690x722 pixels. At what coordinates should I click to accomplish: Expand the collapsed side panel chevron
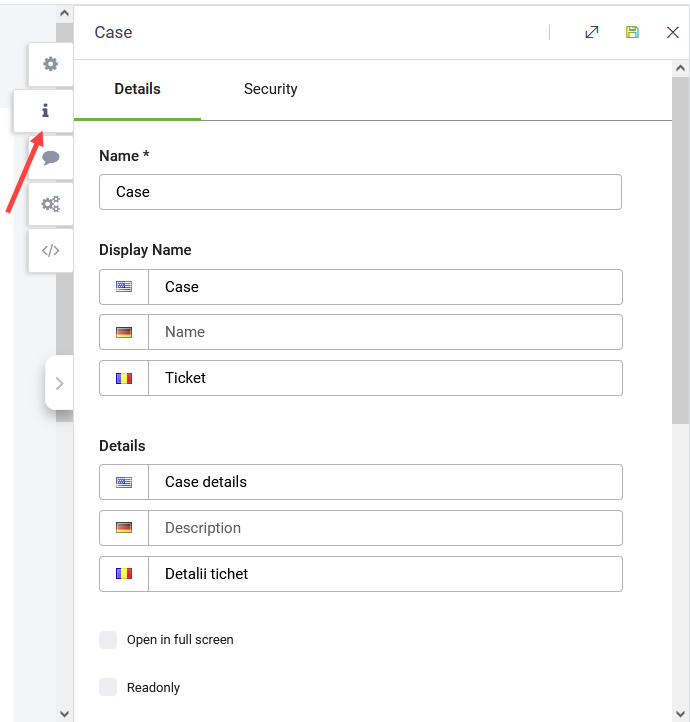coord(59,383)
